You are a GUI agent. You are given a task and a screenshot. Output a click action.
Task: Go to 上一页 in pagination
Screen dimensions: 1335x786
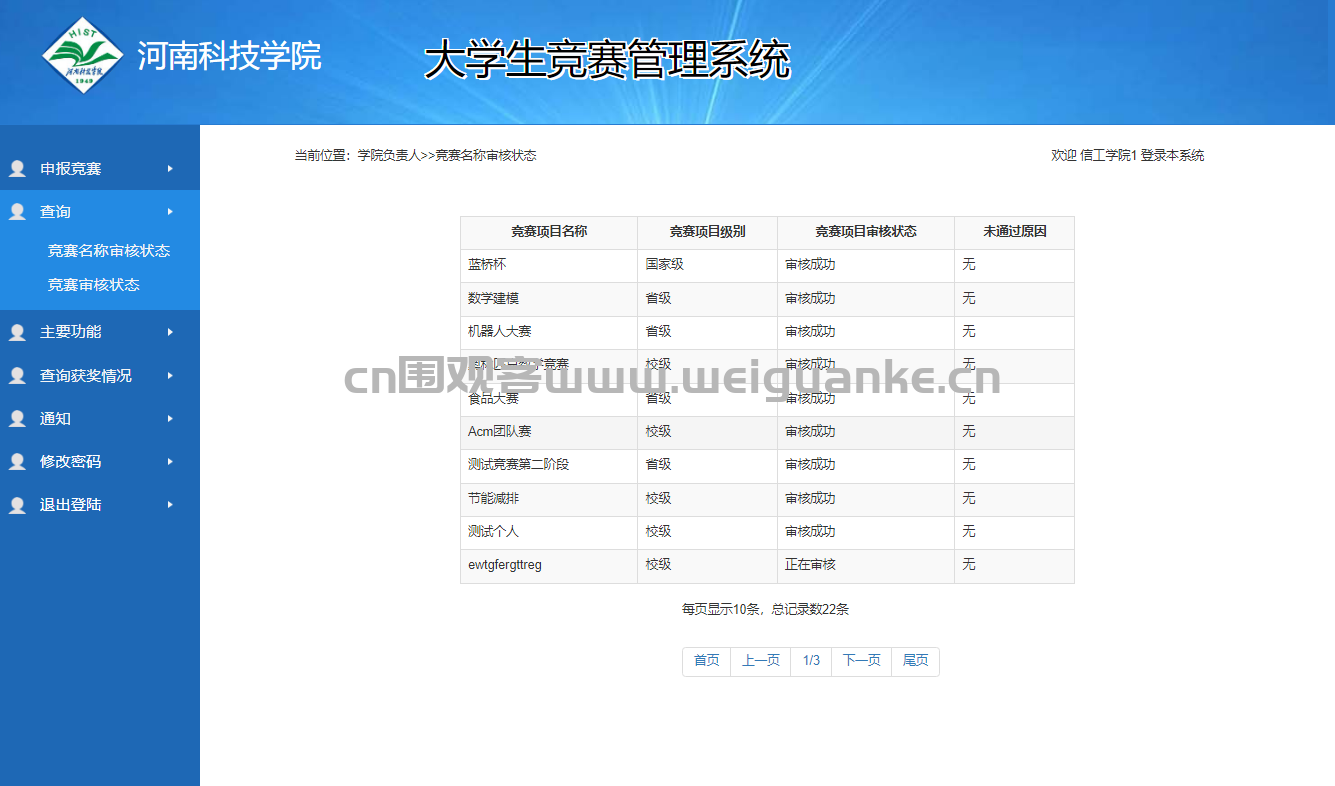coord(761,661)
